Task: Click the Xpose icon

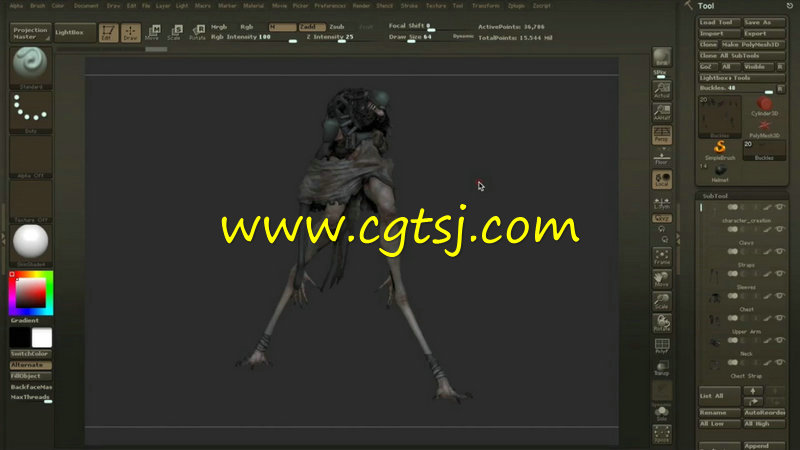Action: 662,434
